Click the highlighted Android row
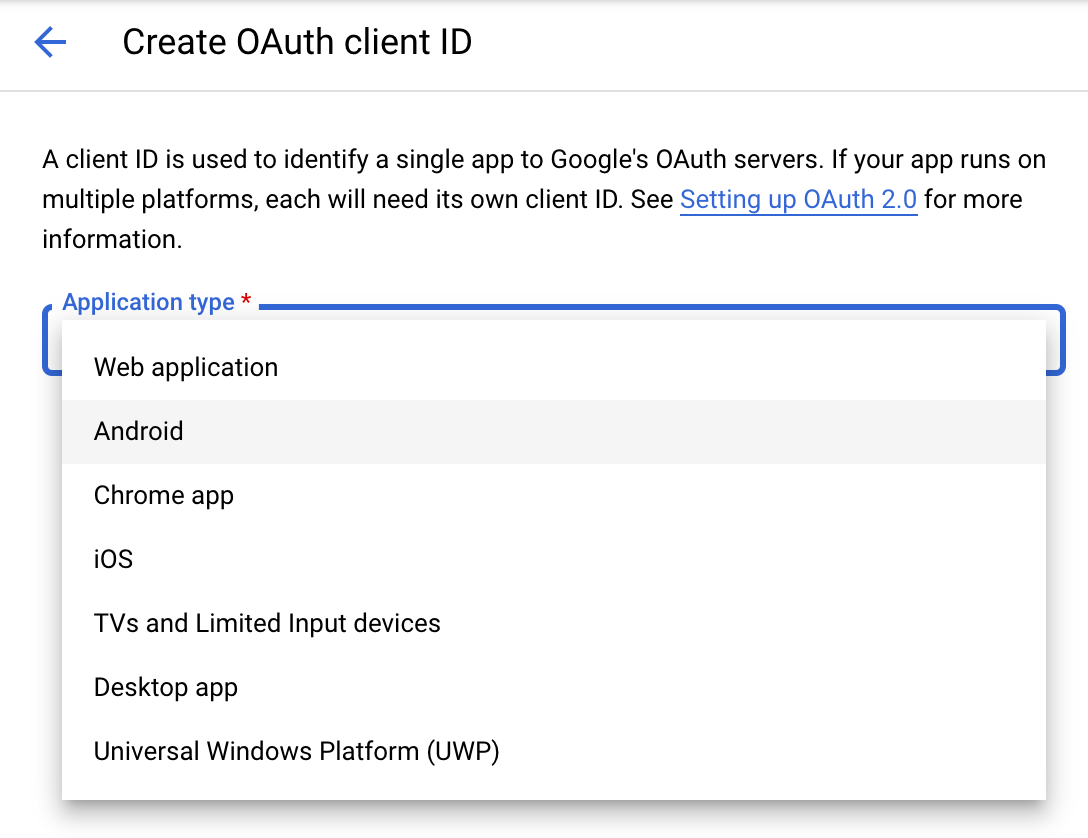Viewport: 1088px width, 838px height. [x=554, y=431]
